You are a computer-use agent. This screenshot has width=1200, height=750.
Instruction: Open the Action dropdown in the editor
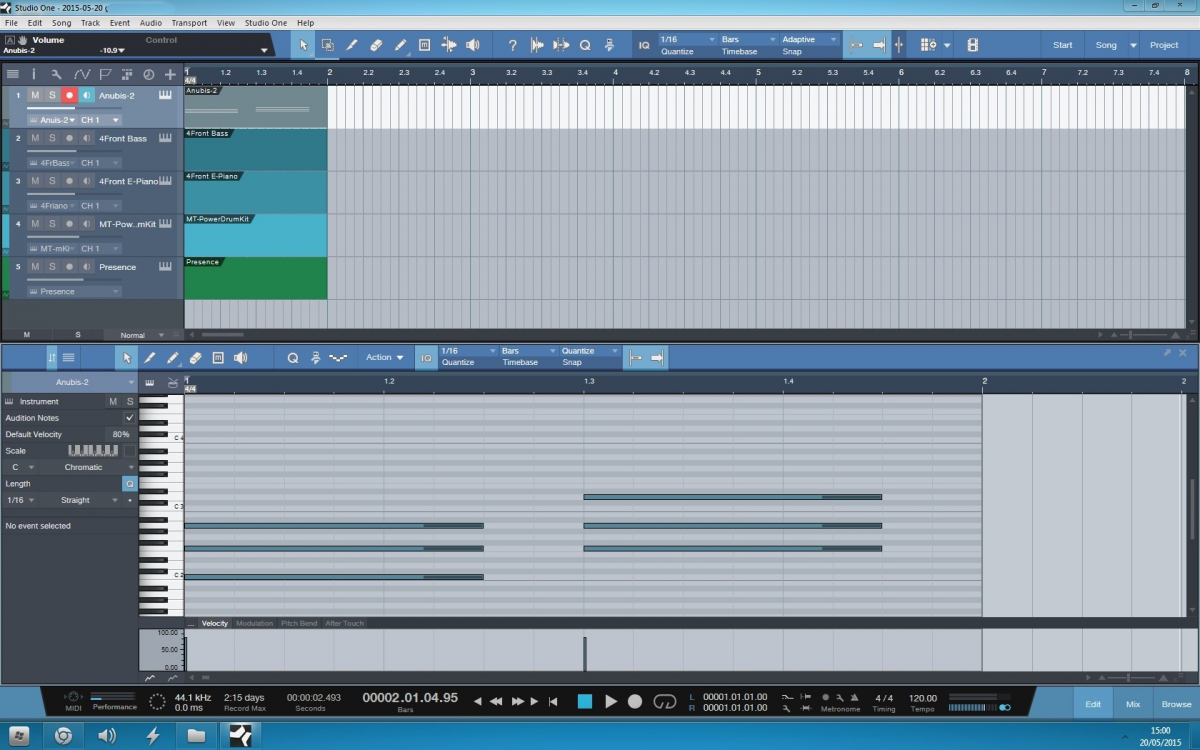click(384, 357)
